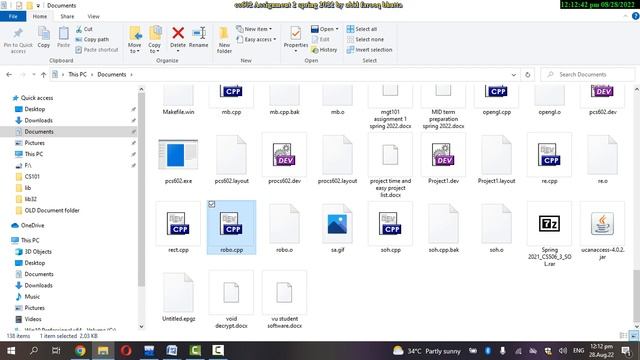Open the Move to dropdown
640x360 pixels.
click(x=135, y=40)
